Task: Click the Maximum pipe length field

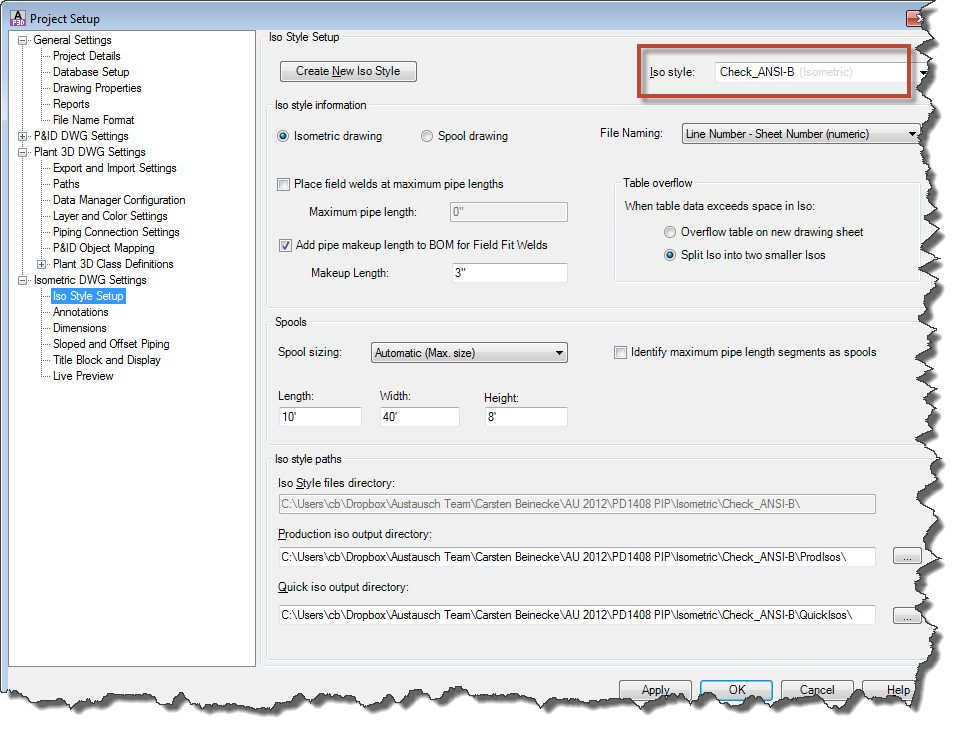Action: (x=509, y=212)
